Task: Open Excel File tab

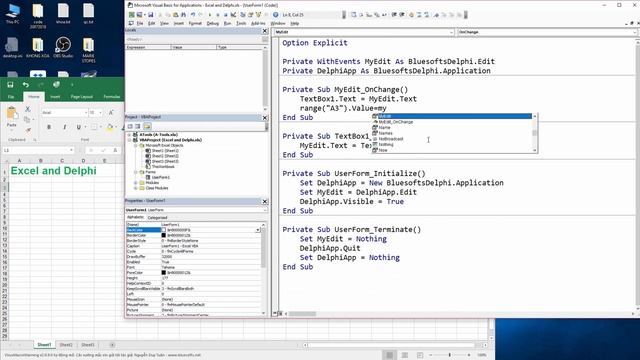Action: (x=11, y=97)
